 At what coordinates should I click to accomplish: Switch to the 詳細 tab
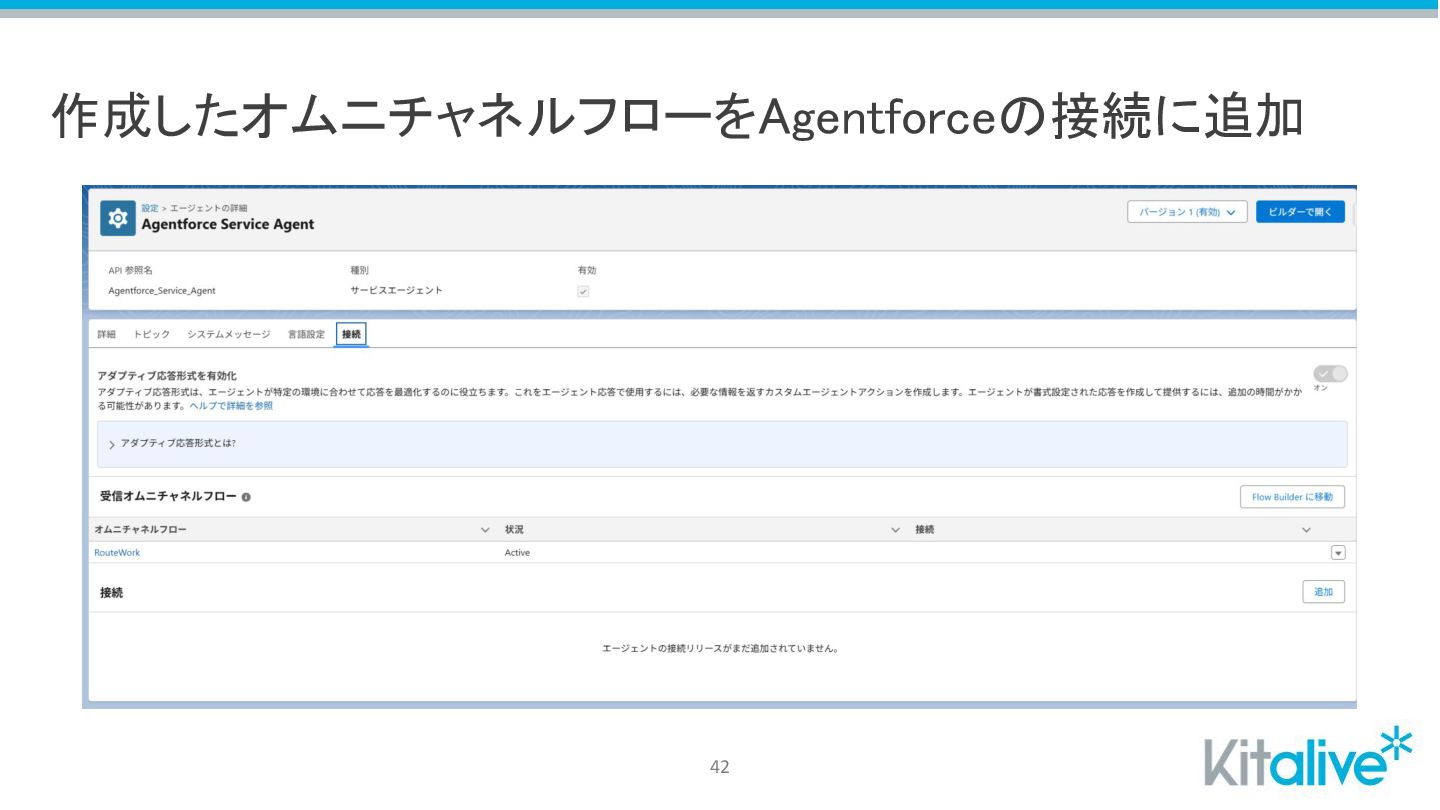[x=106, y=334]
